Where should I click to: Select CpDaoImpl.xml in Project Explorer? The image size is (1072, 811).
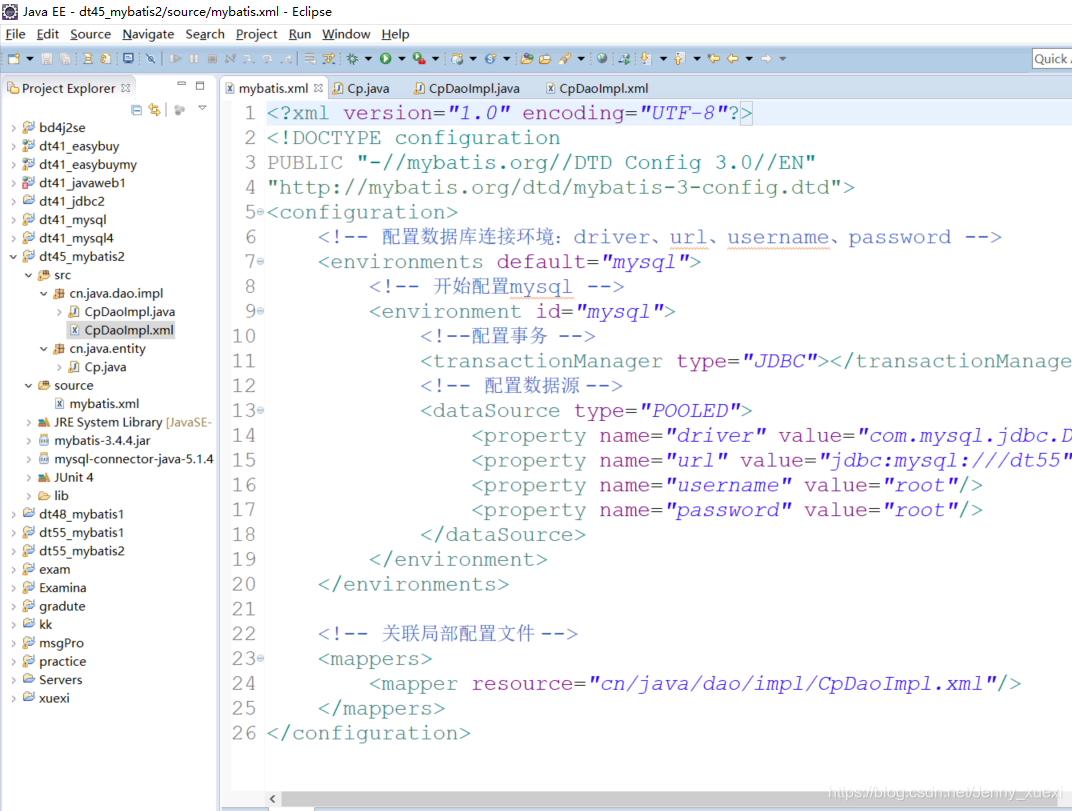tap(122, 330)
